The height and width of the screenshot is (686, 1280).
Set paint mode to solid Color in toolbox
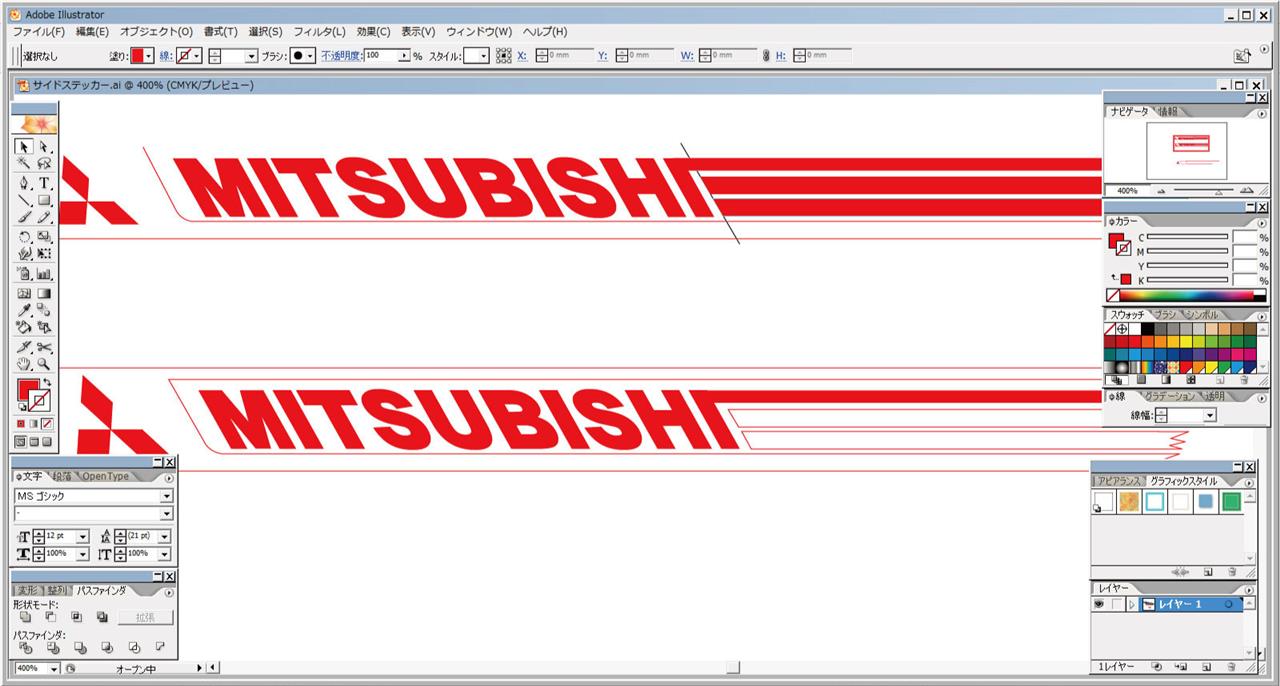click(x=22, y=424)
